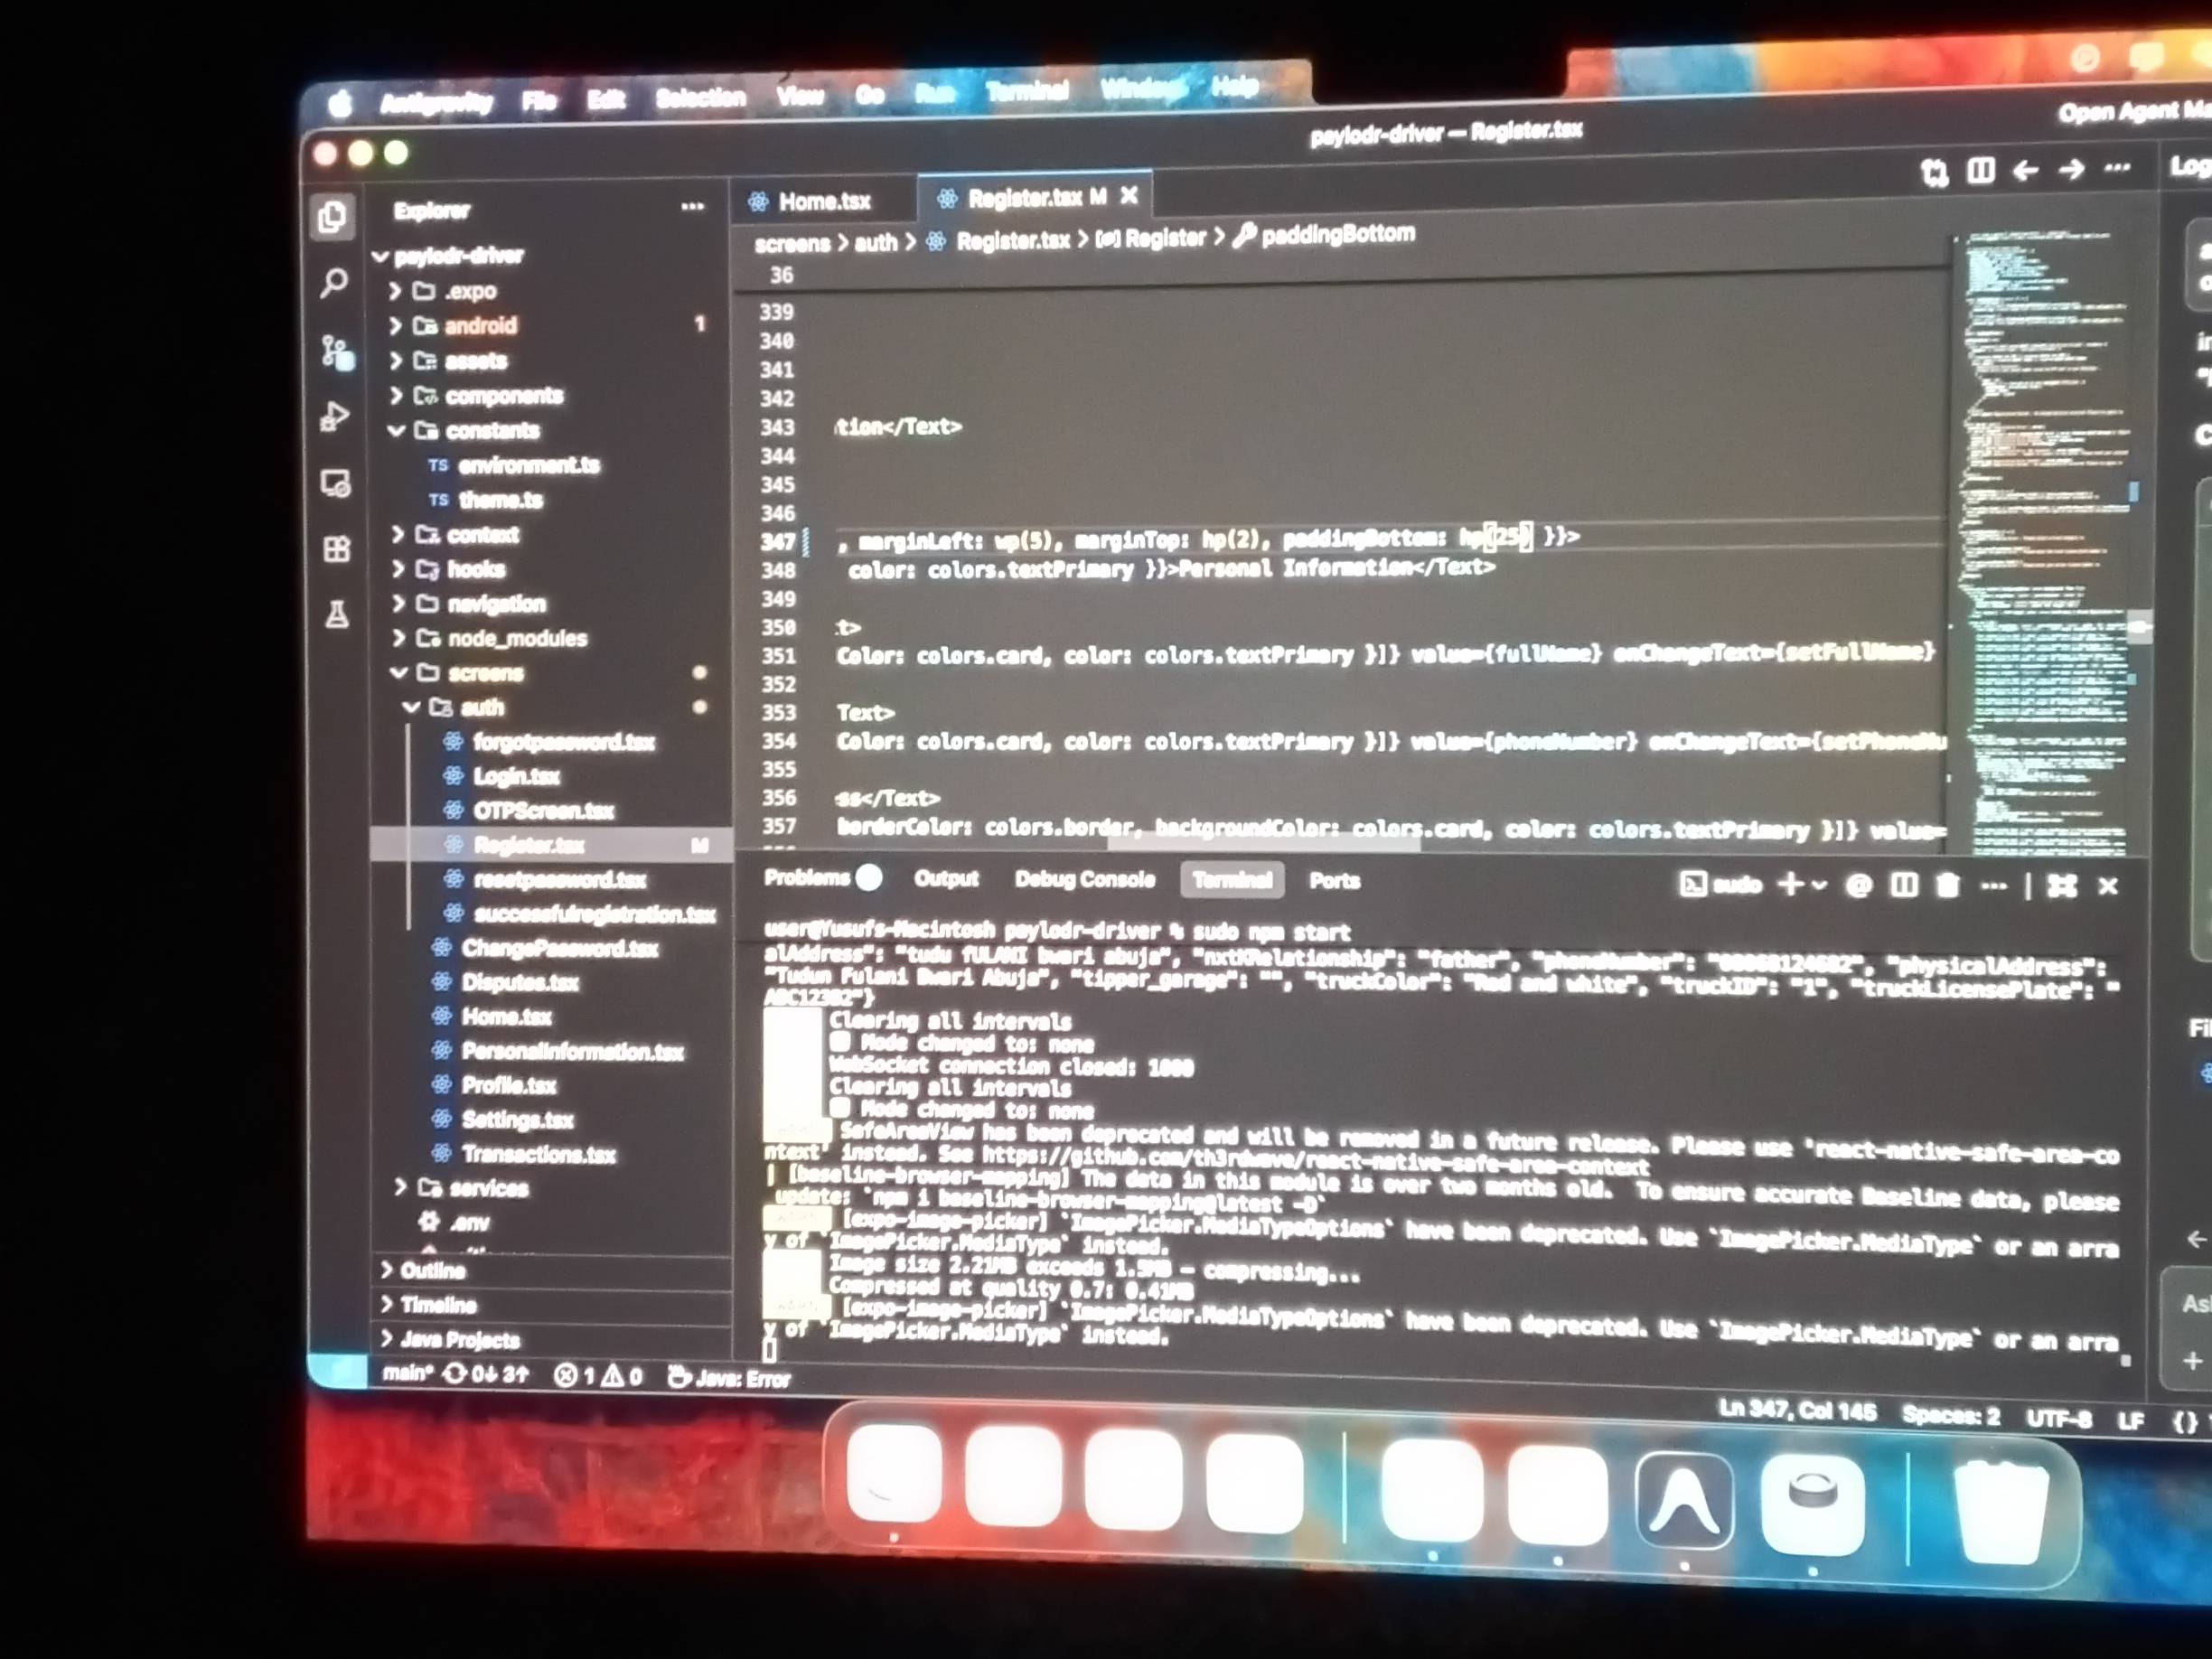The width and height of the screenshot is (2212, 1659).
Task: Expand the android folder
Action: tap(480, 325)
